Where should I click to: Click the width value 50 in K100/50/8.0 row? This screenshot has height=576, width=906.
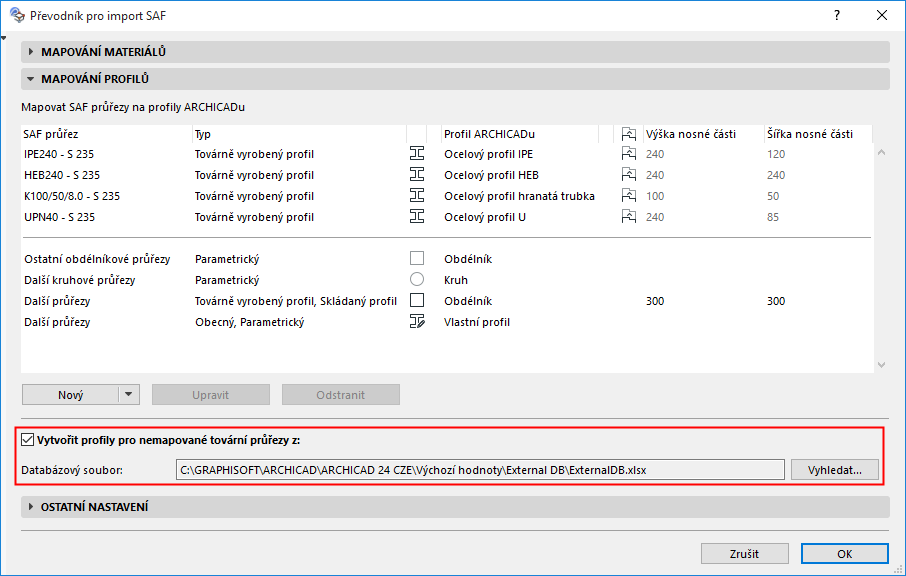point(773,196)
